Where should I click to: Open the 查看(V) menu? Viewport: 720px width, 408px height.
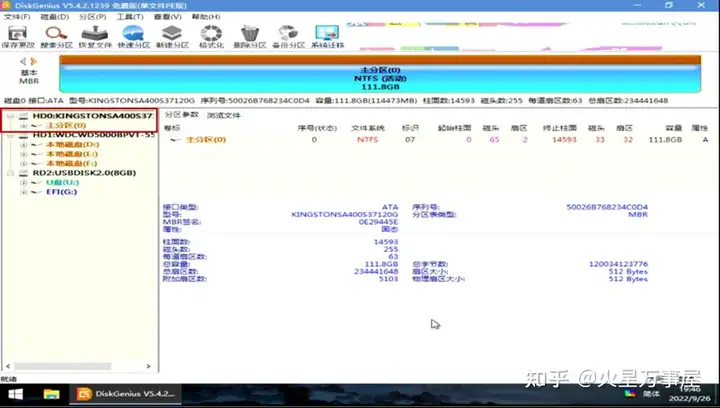[168, 17]
